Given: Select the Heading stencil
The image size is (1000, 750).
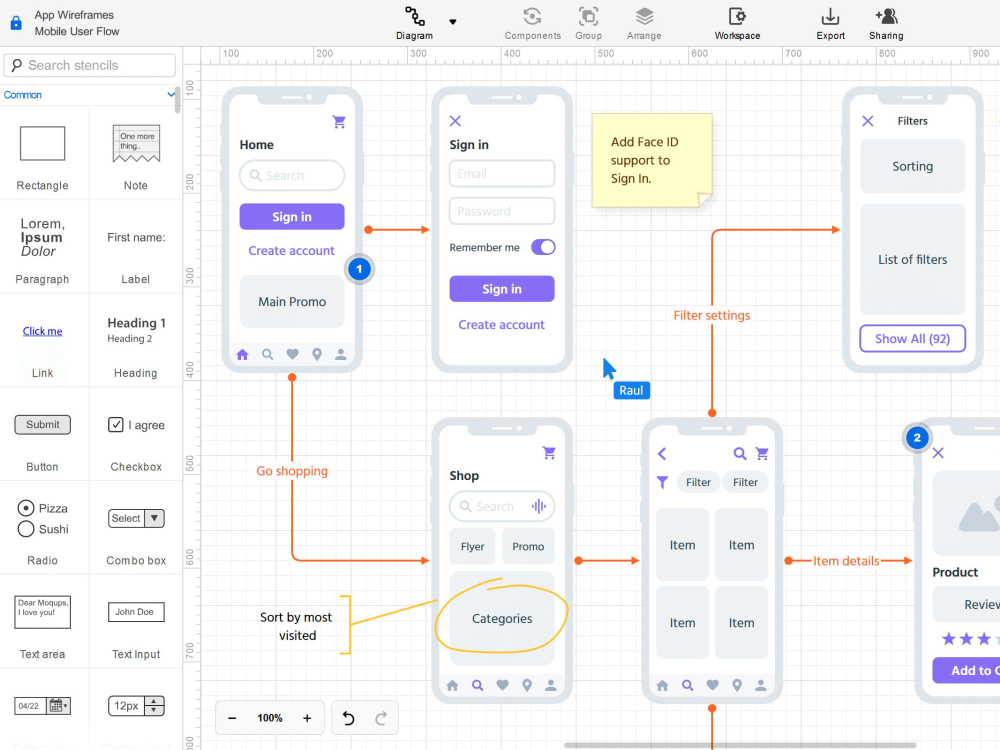Looking at the screenshot, I should coord(136,330).
